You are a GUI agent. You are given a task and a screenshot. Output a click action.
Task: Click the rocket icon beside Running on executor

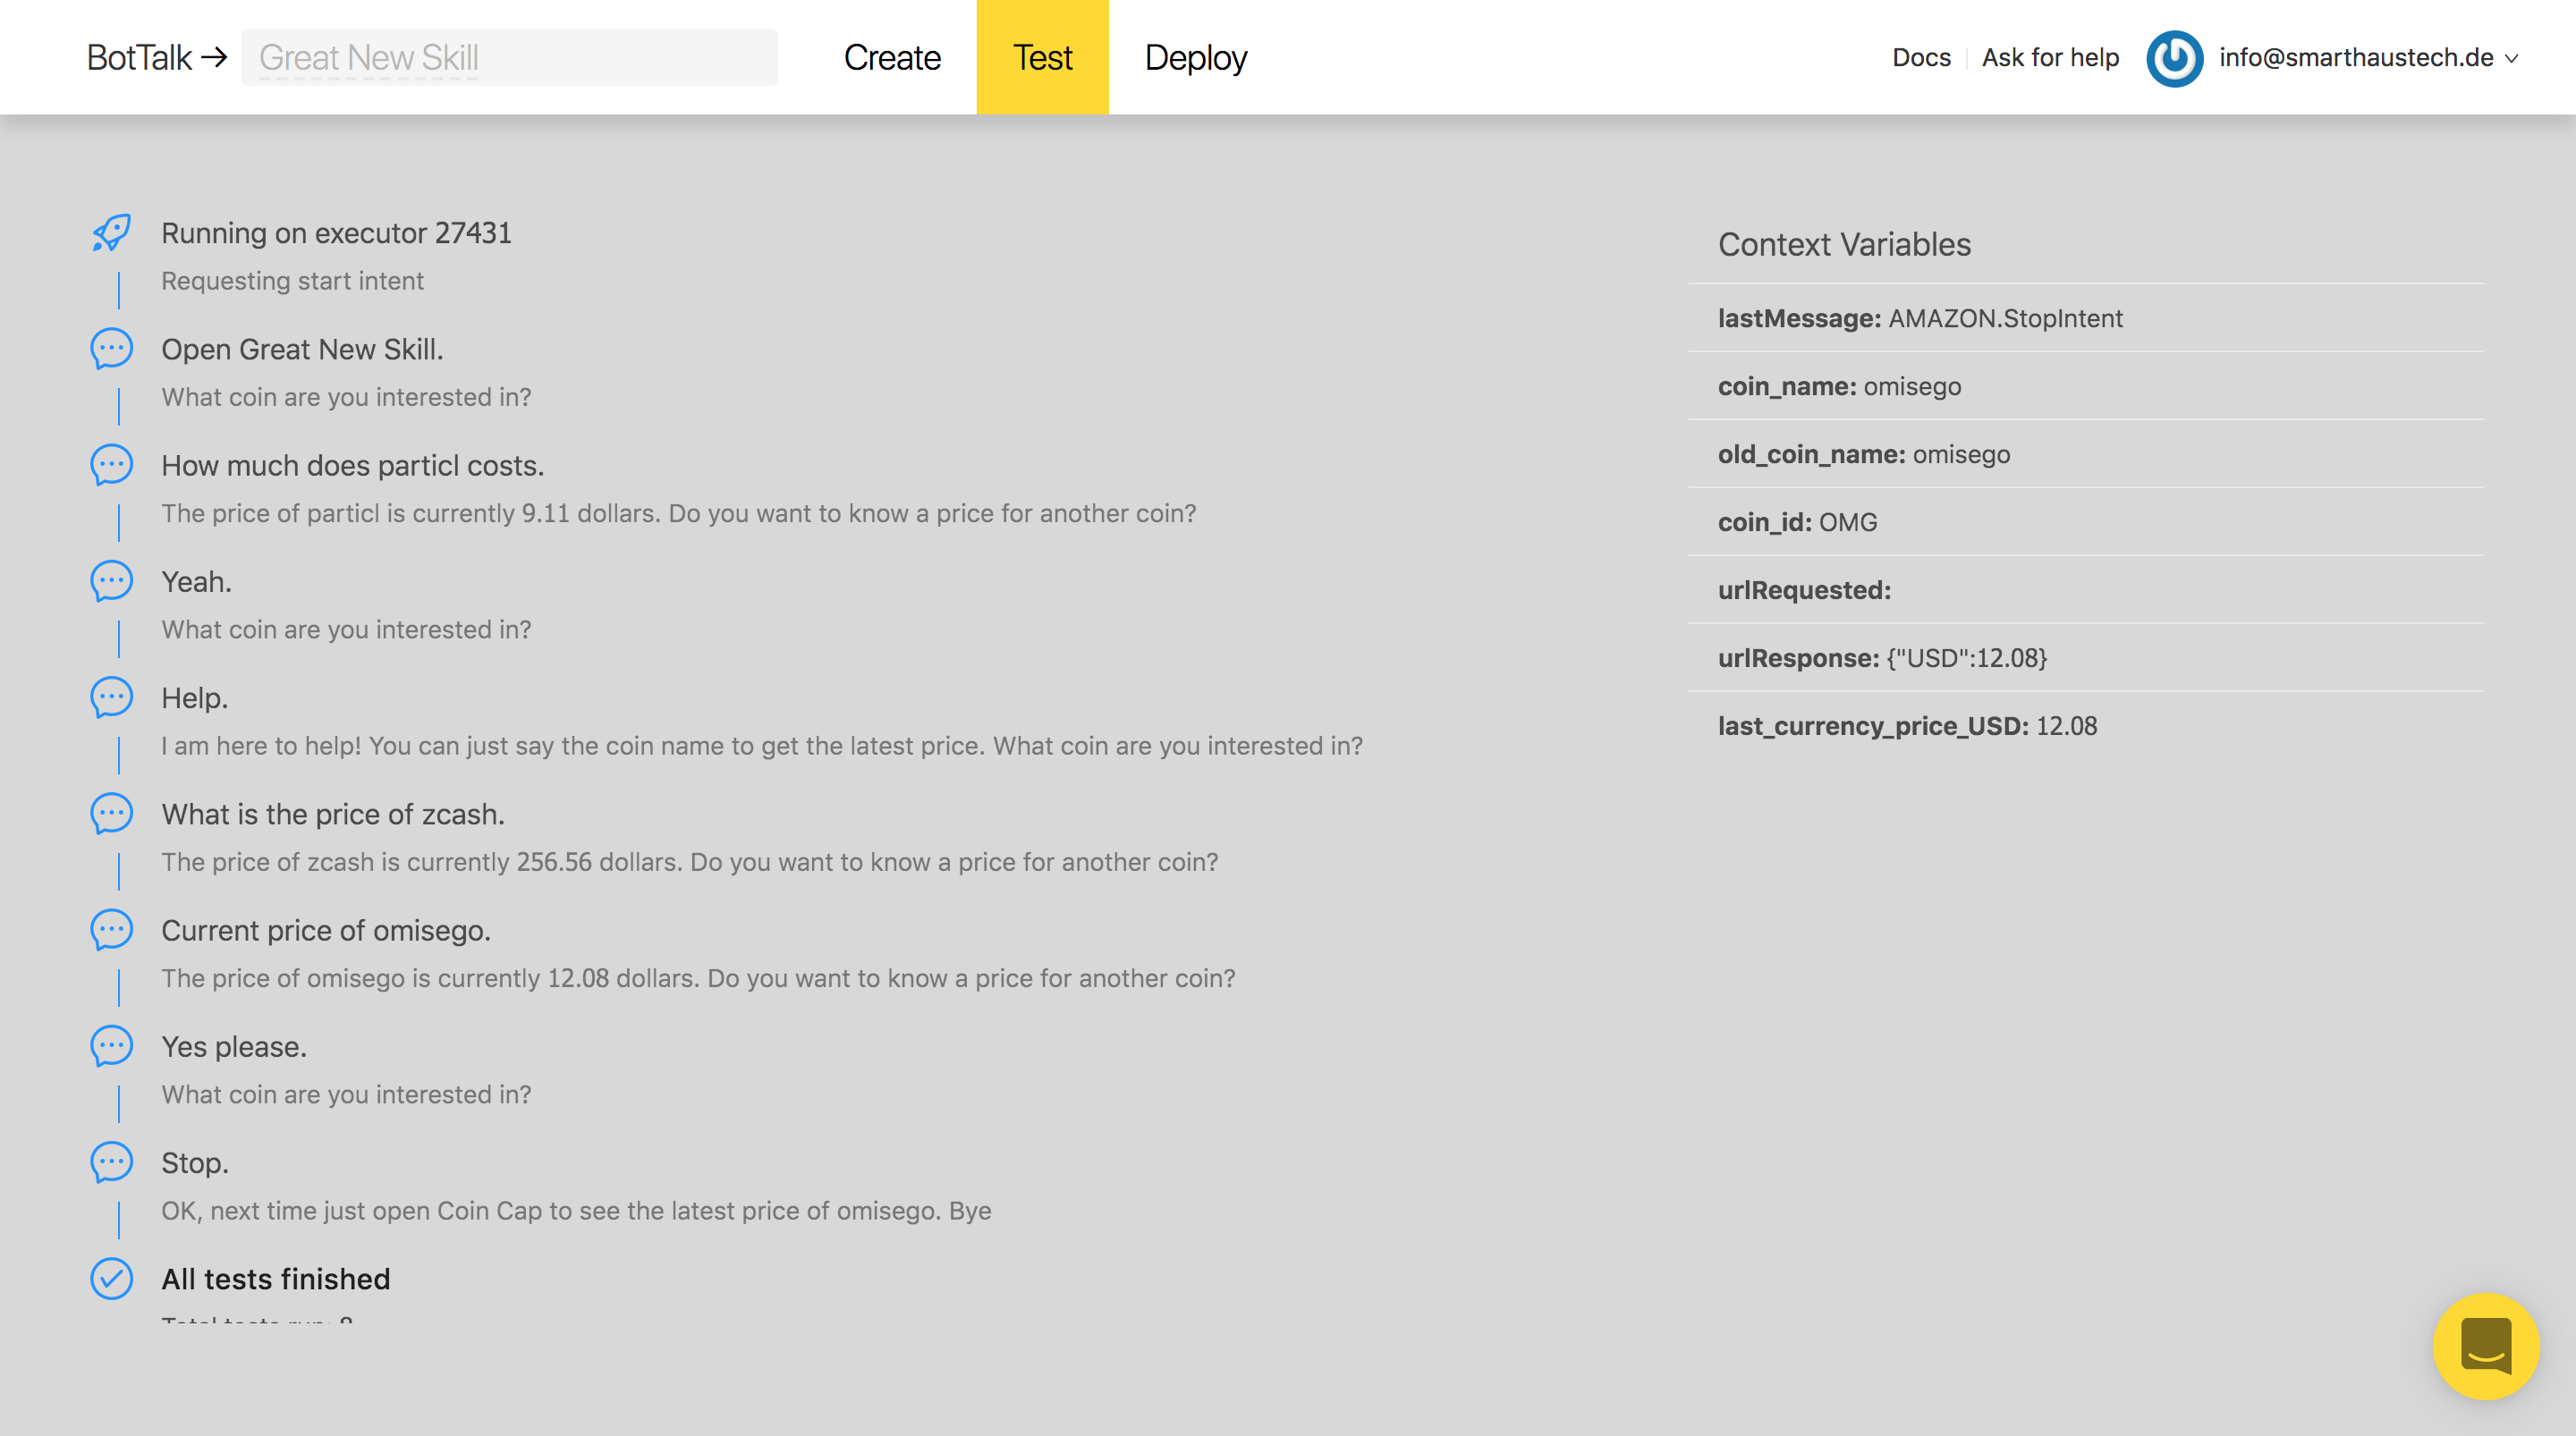[x=111, y=233]
